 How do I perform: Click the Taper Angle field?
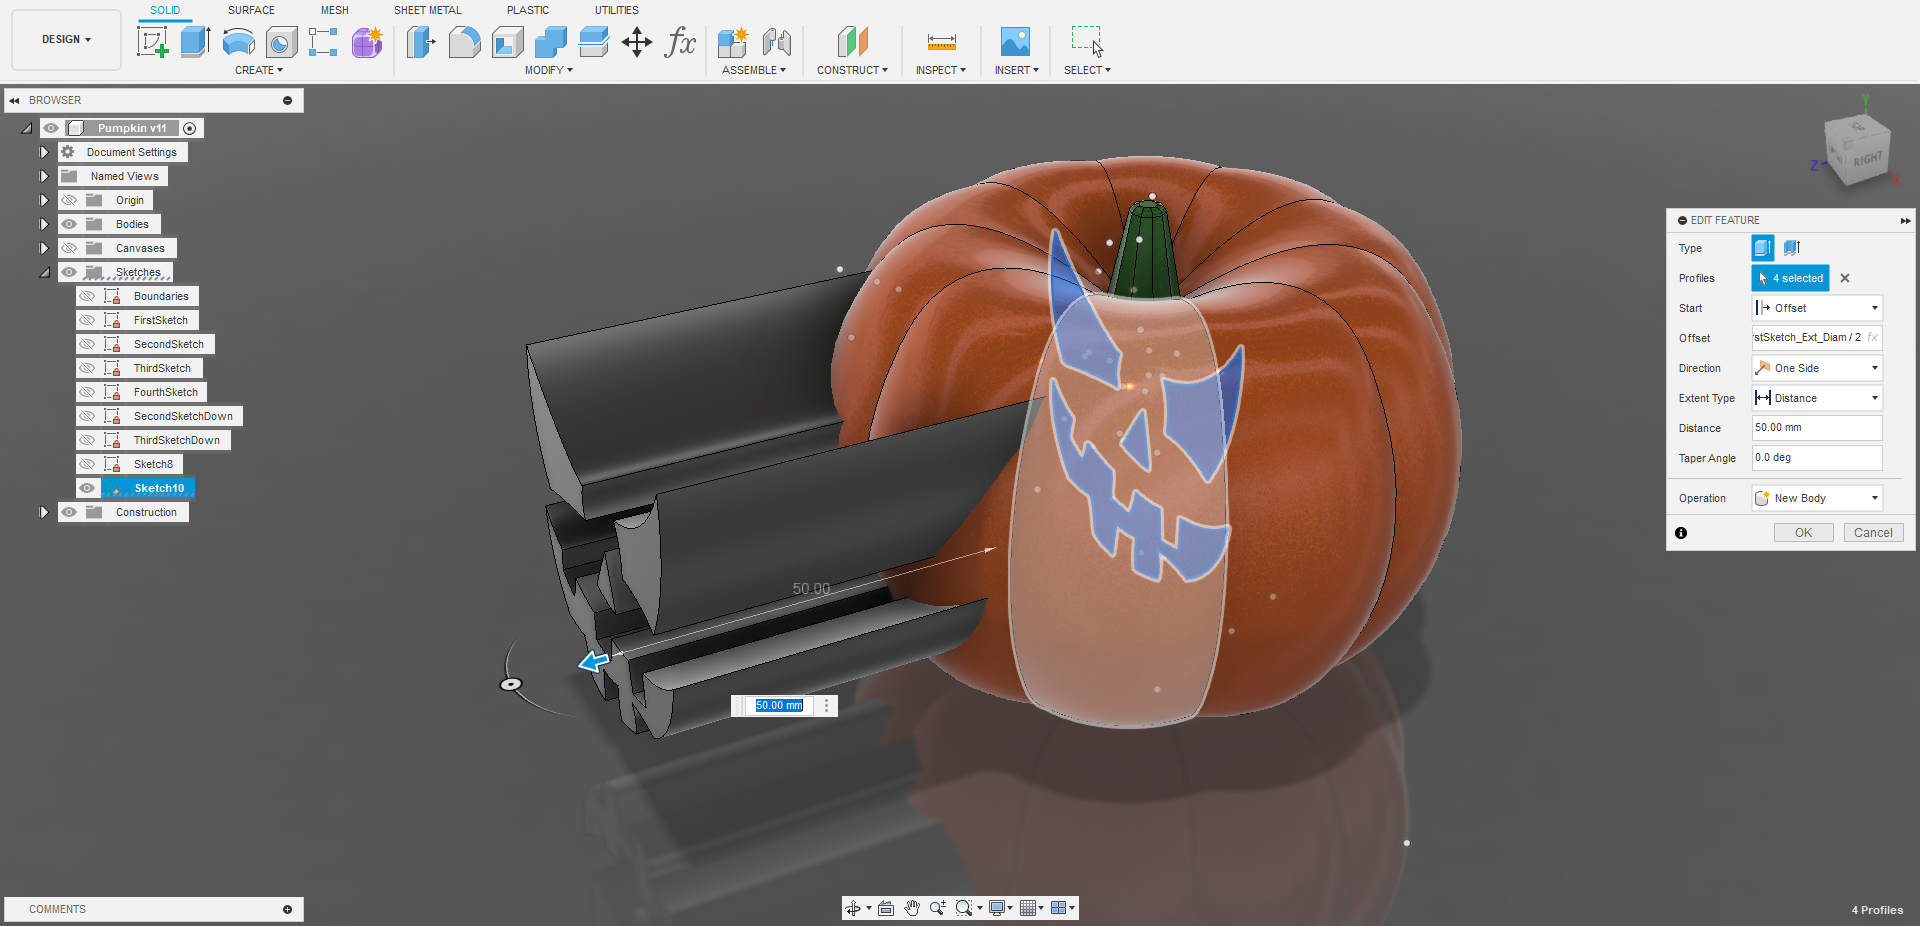coord(1817,458)
